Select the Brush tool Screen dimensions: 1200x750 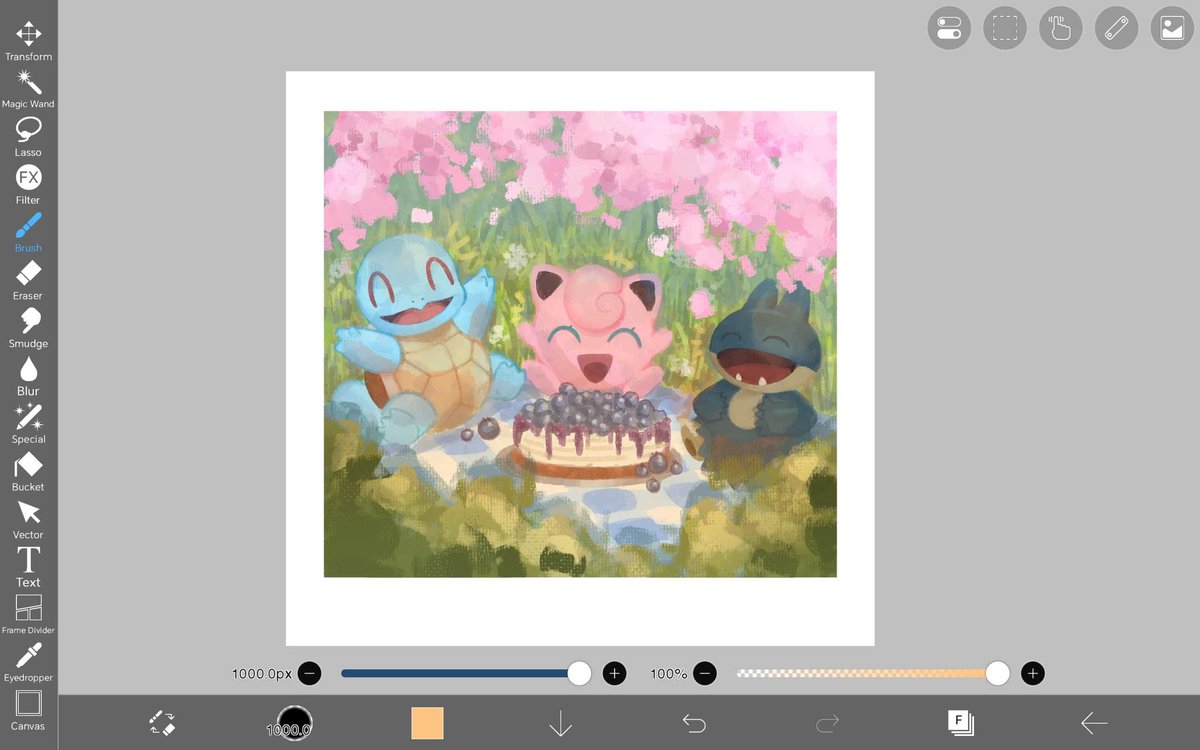click(28, 232)
